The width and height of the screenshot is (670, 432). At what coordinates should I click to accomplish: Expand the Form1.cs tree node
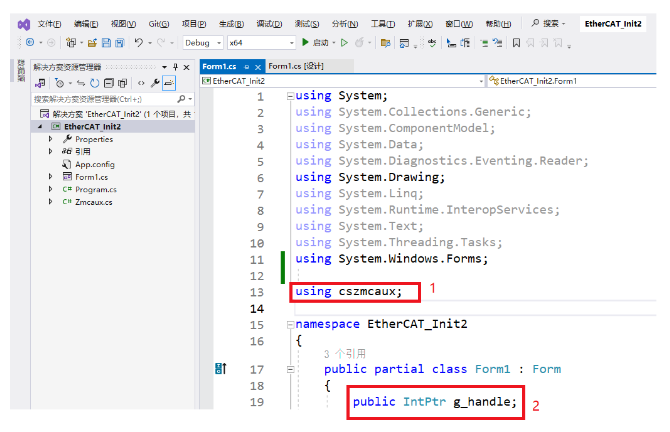(x=50, y=176)
